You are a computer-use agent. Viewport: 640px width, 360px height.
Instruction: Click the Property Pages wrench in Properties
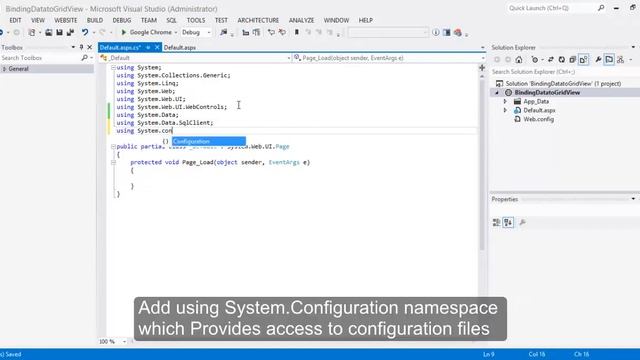(522, 222)
